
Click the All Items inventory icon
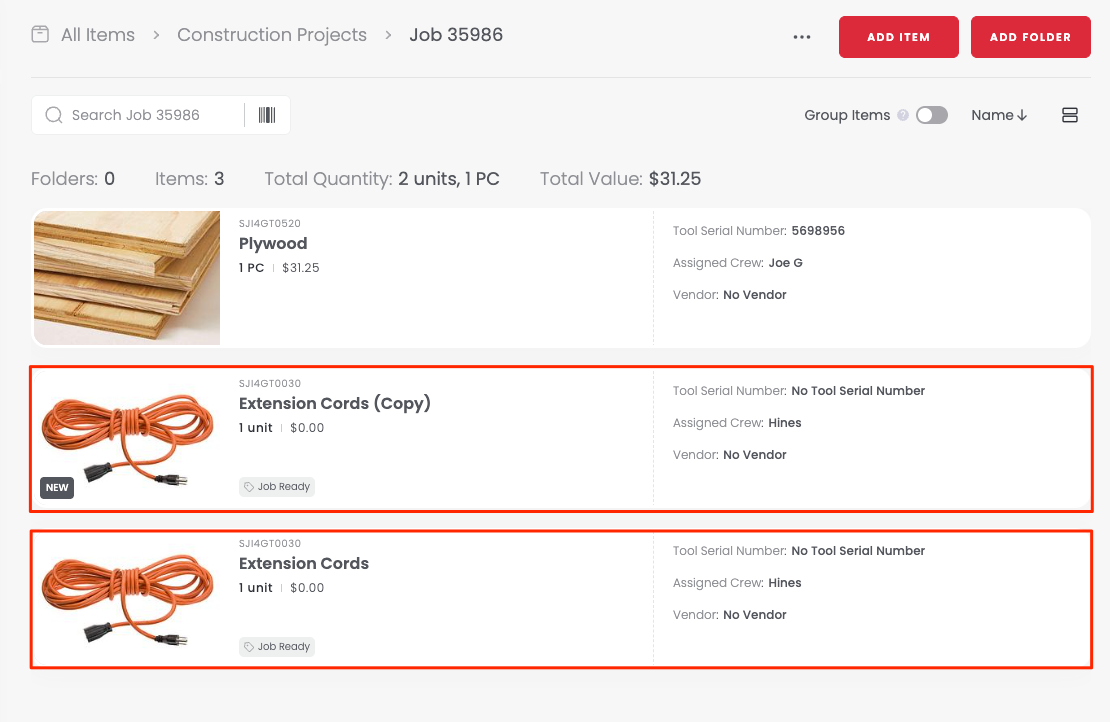40,35
